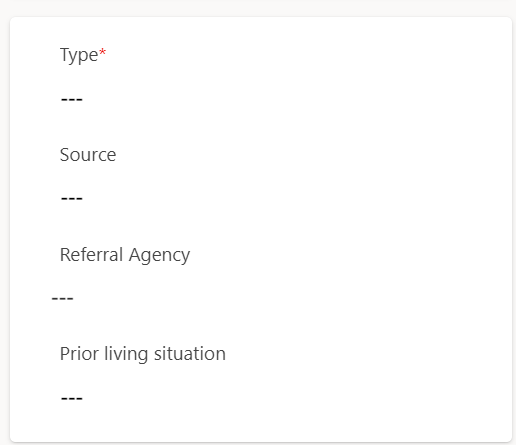Open the Prior living situation empty value

72,398
